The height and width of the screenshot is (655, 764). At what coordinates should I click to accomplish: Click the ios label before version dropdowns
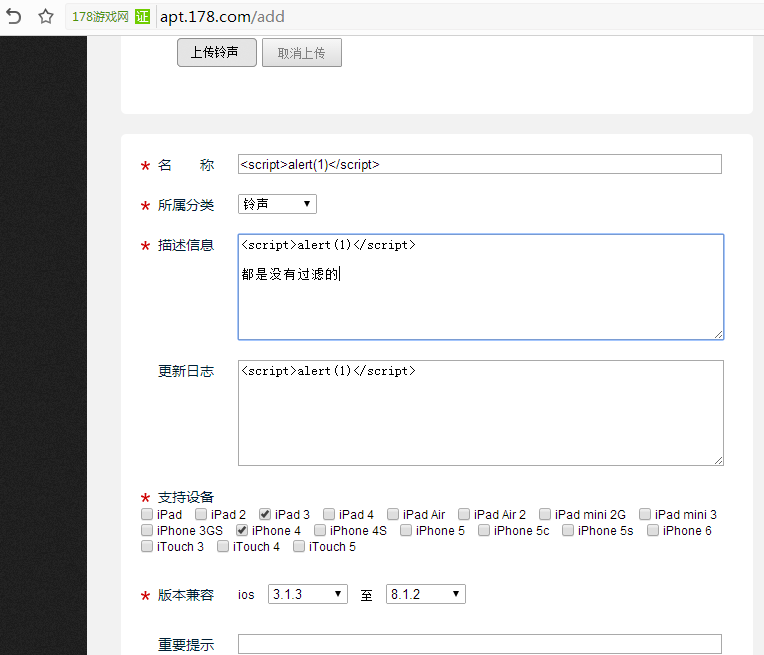pos(246,595)
